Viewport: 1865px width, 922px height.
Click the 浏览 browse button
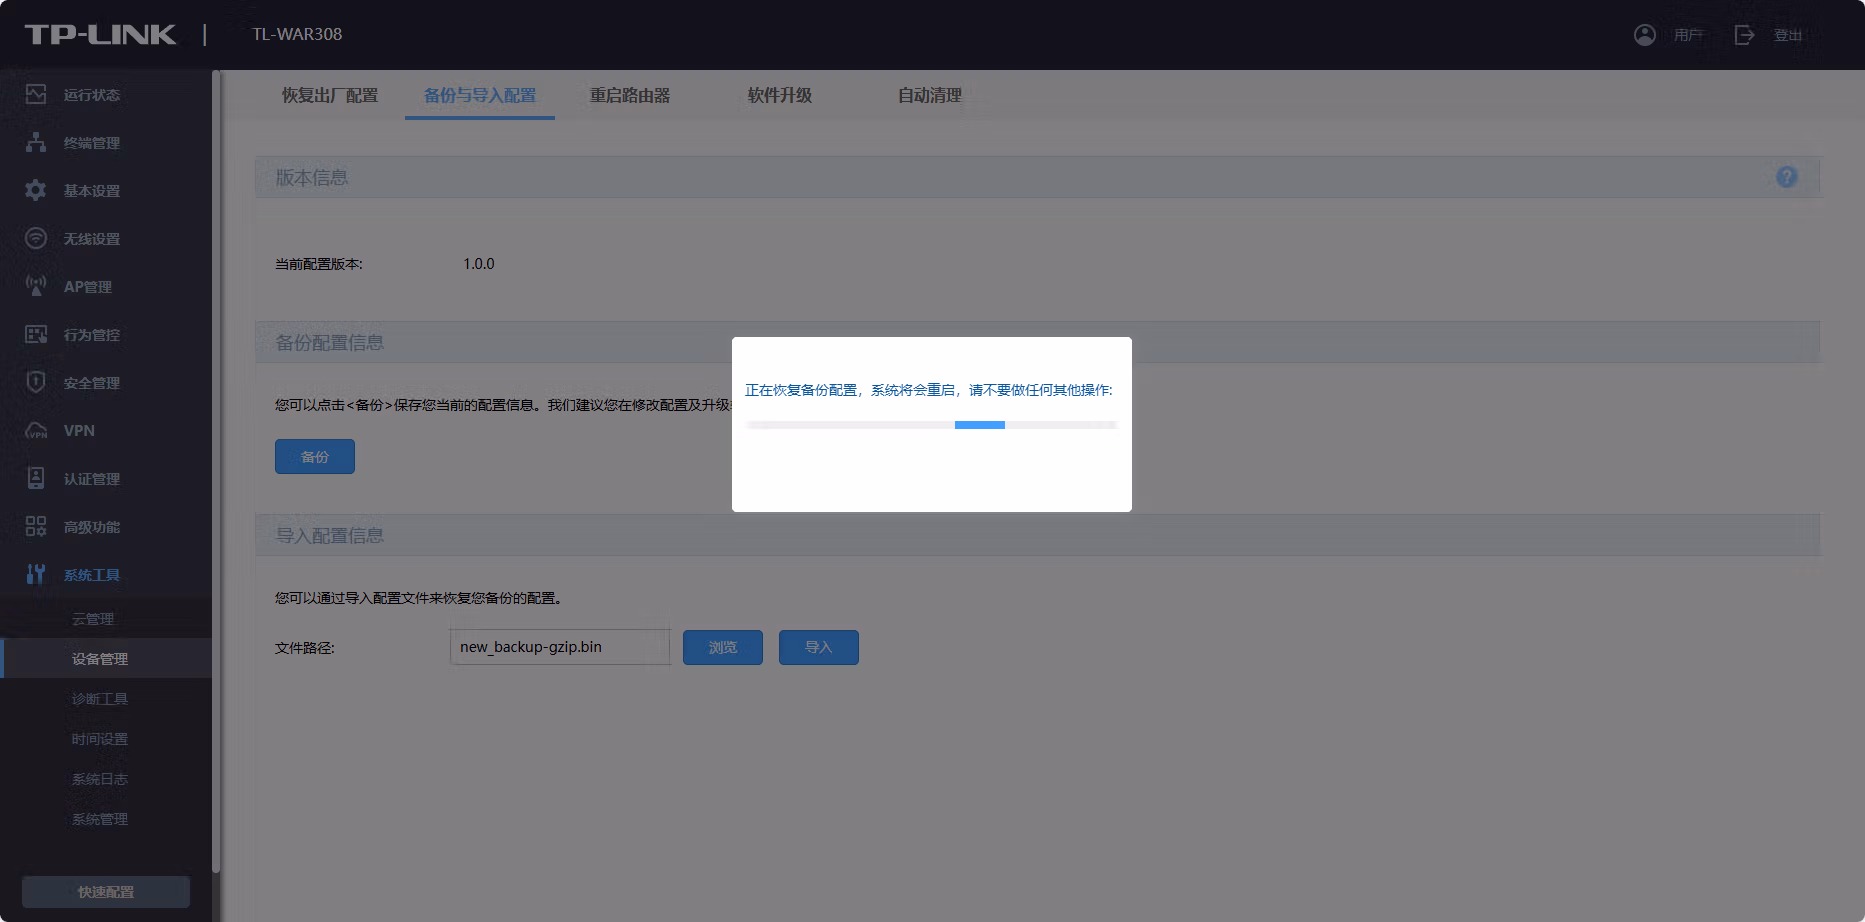(x=723, y=647)
